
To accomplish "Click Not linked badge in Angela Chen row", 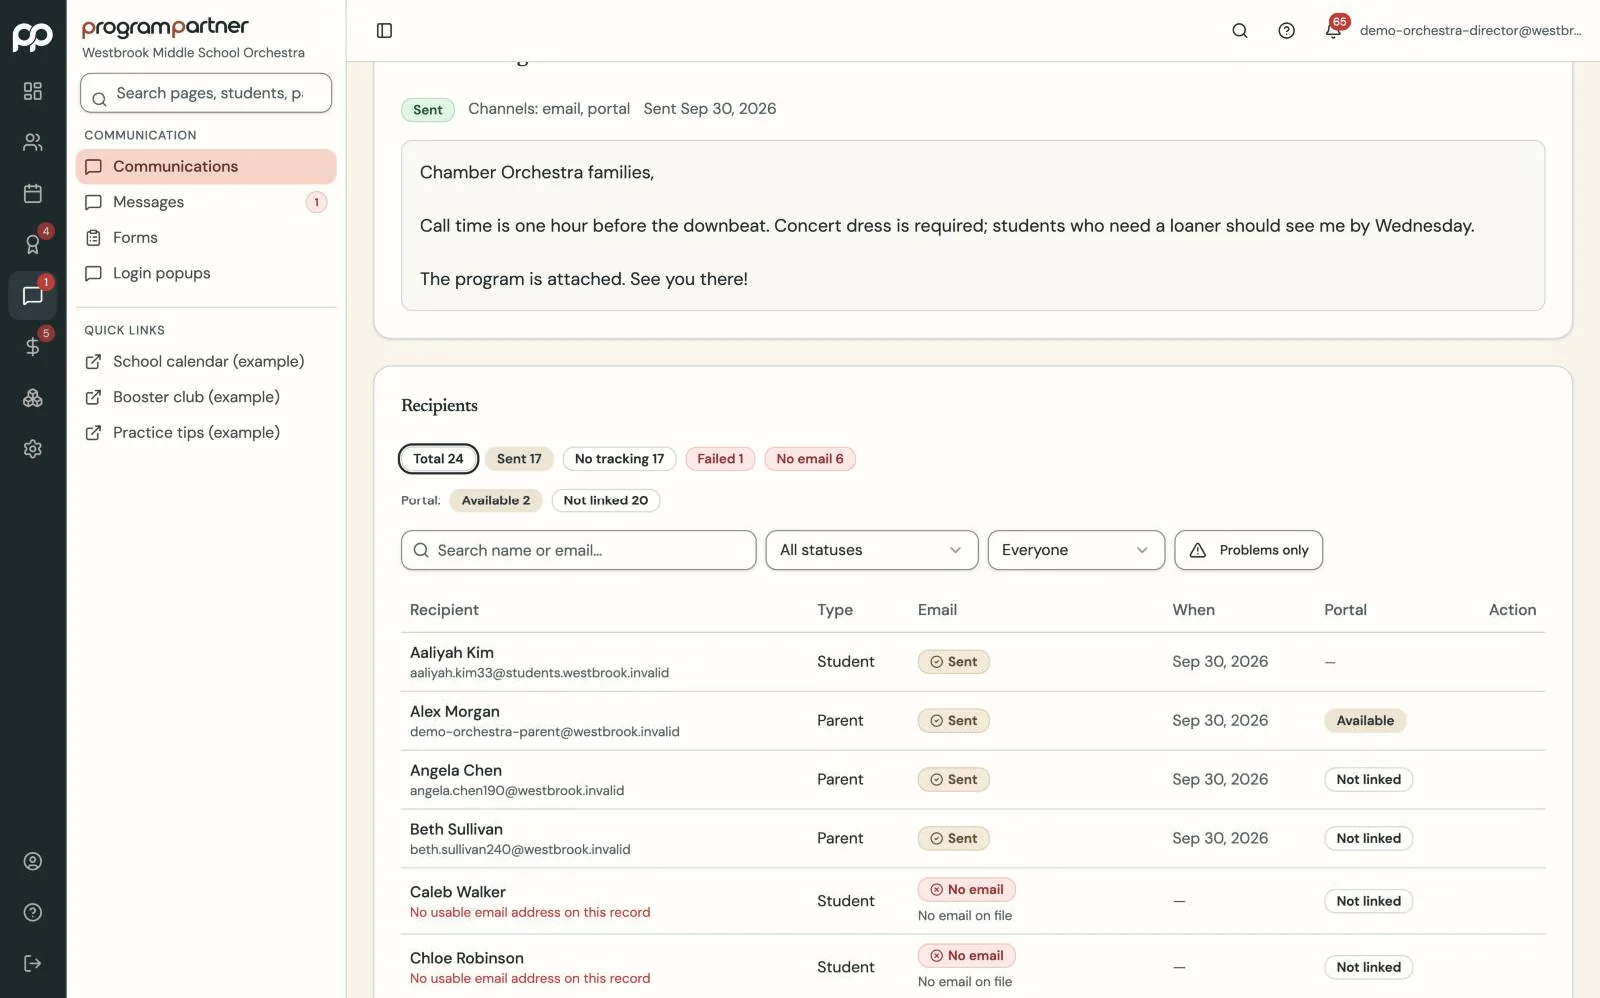I will (x=1368, y=779).
